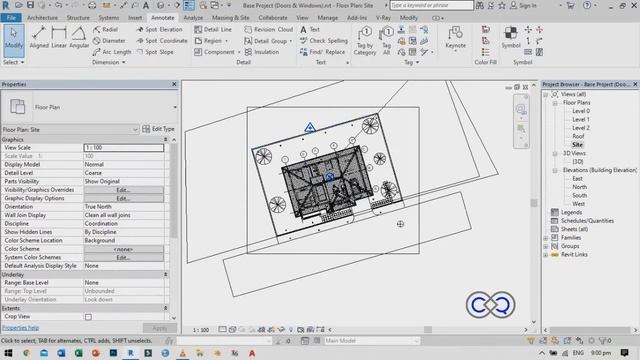Click the Edit Type button
The image size is (640, 360).
pos(158,129)
